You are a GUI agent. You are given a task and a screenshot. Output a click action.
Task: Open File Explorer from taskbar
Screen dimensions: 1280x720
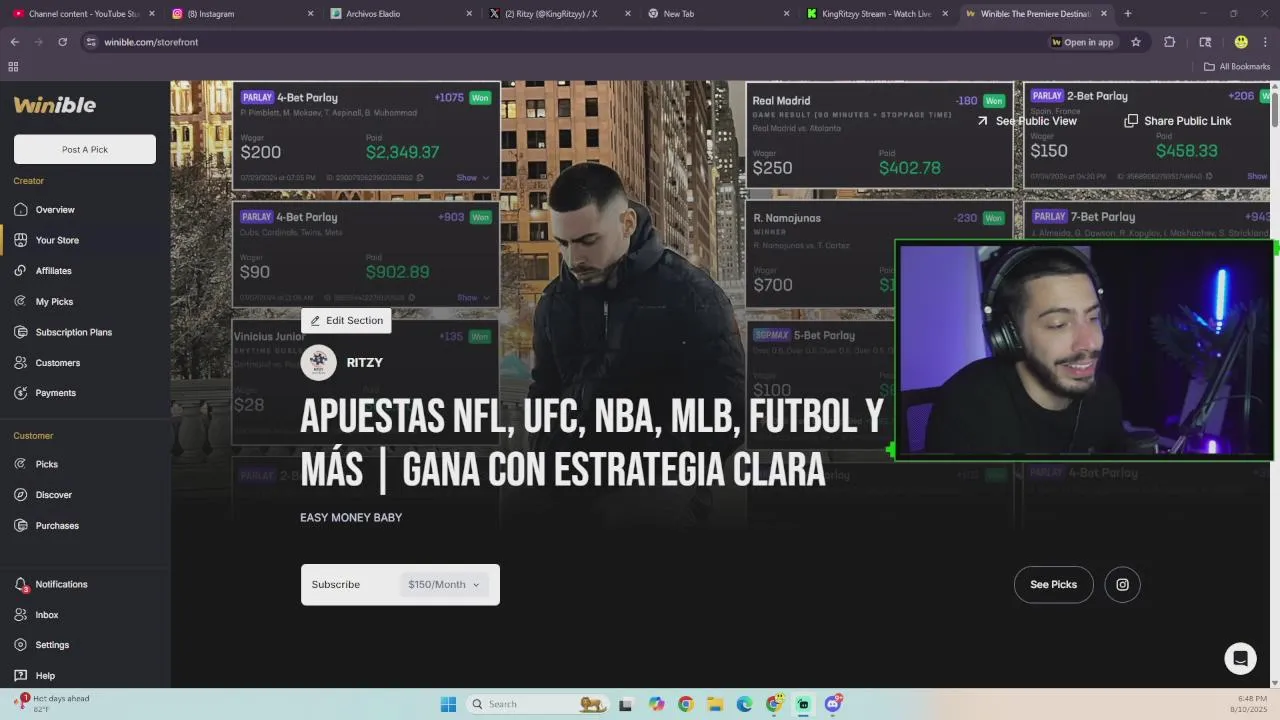(715, 704)
